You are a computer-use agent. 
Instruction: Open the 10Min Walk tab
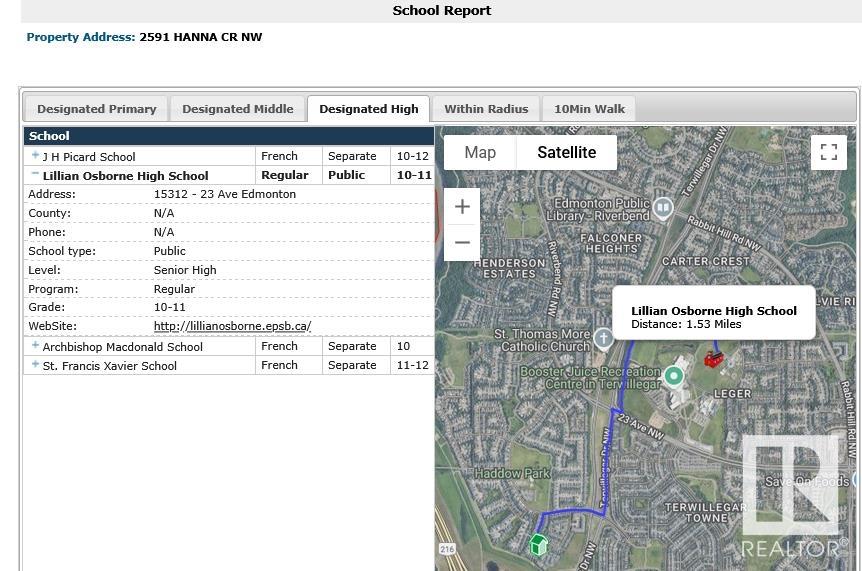click(589, 109)
